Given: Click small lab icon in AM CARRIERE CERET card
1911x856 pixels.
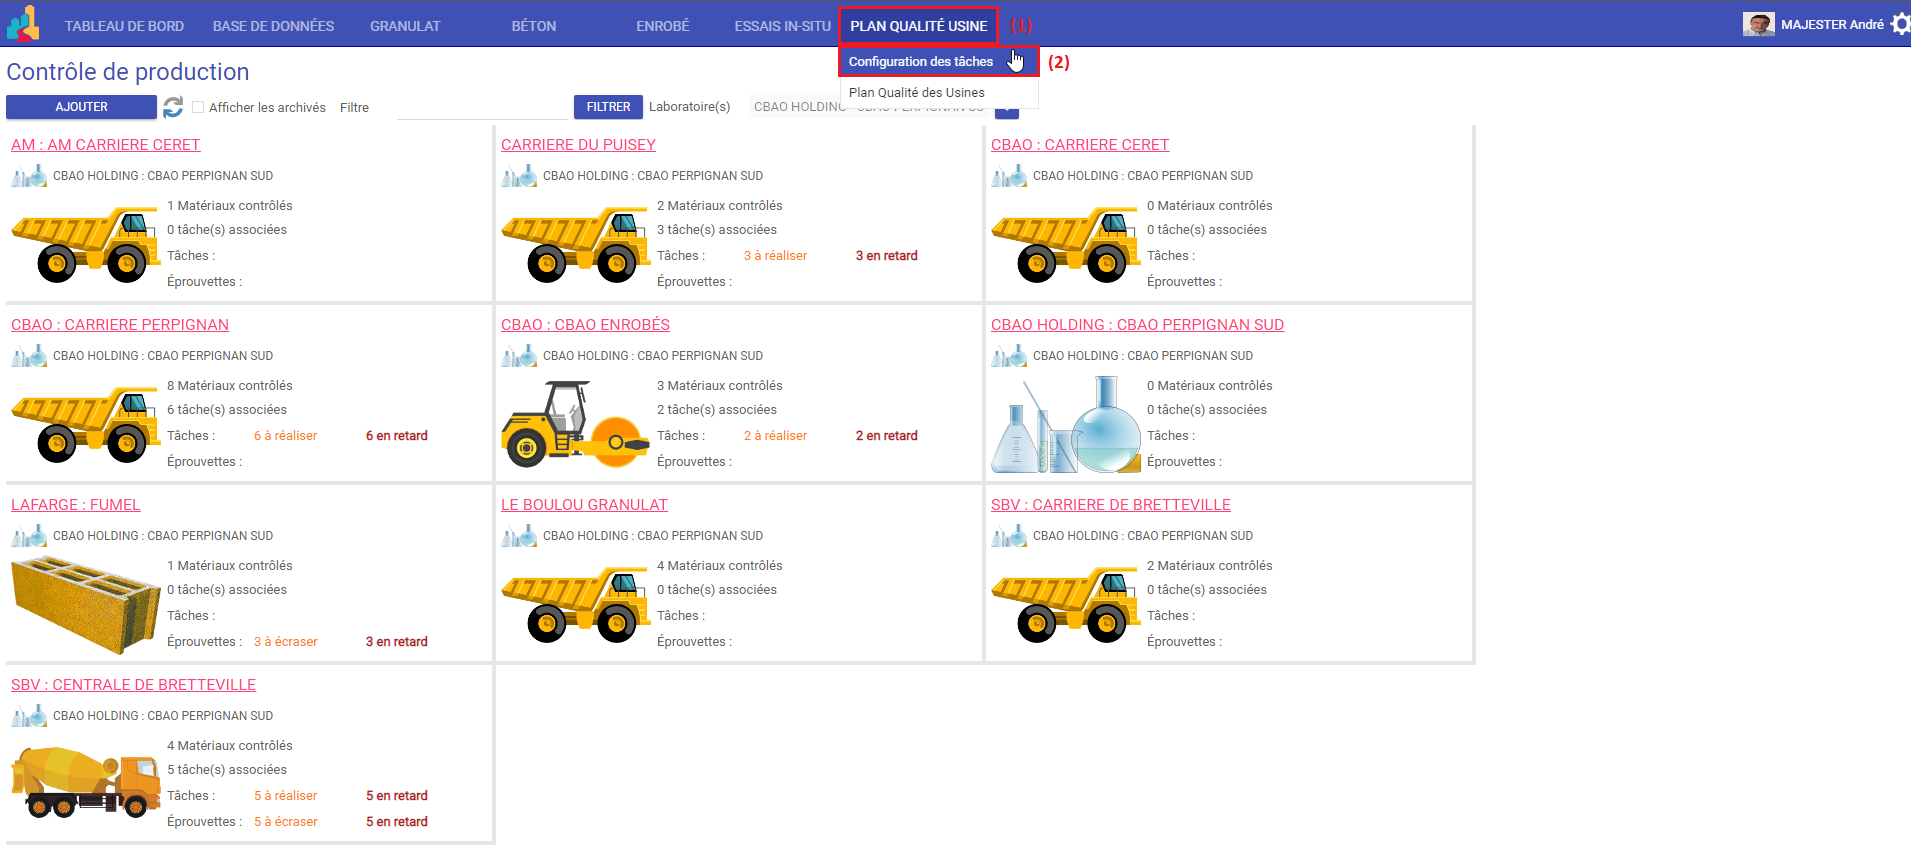Looking at the screenshot, I should [29, 176].
